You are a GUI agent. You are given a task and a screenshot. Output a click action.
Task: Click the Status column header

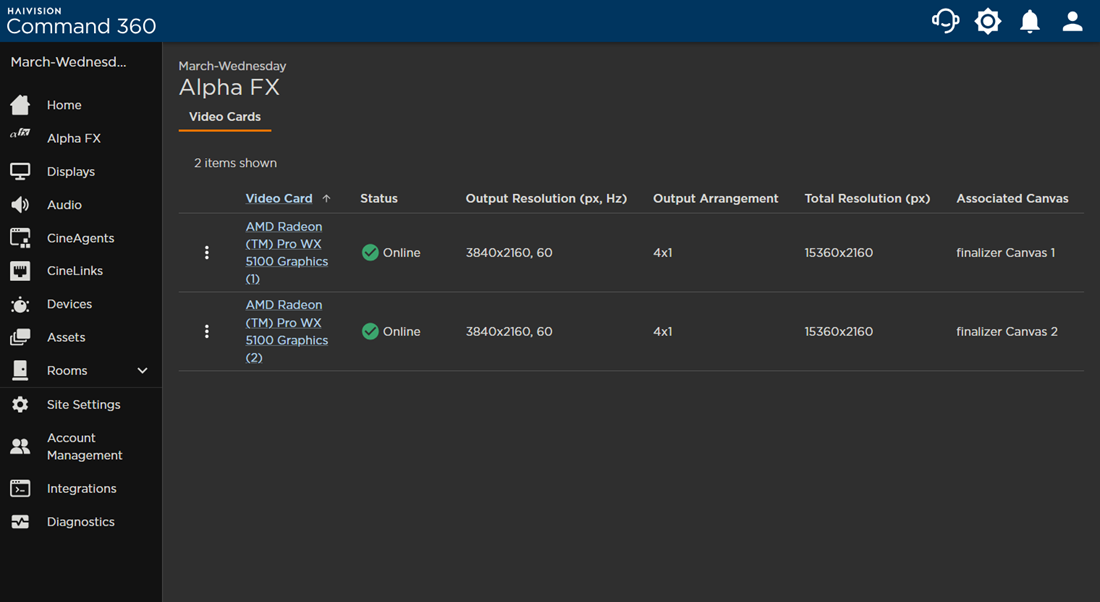[379, 199]
